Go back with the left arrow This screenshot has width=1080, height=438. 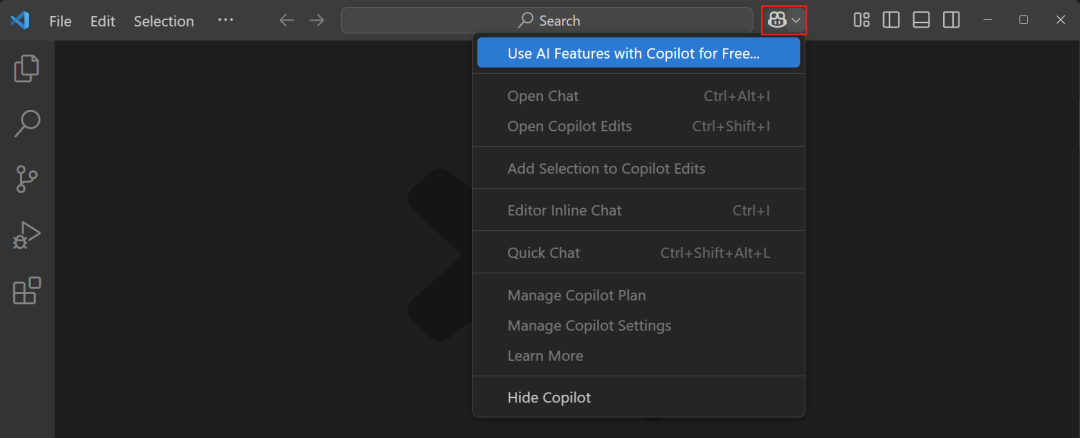pyautogui.click(x=287, y=21)
